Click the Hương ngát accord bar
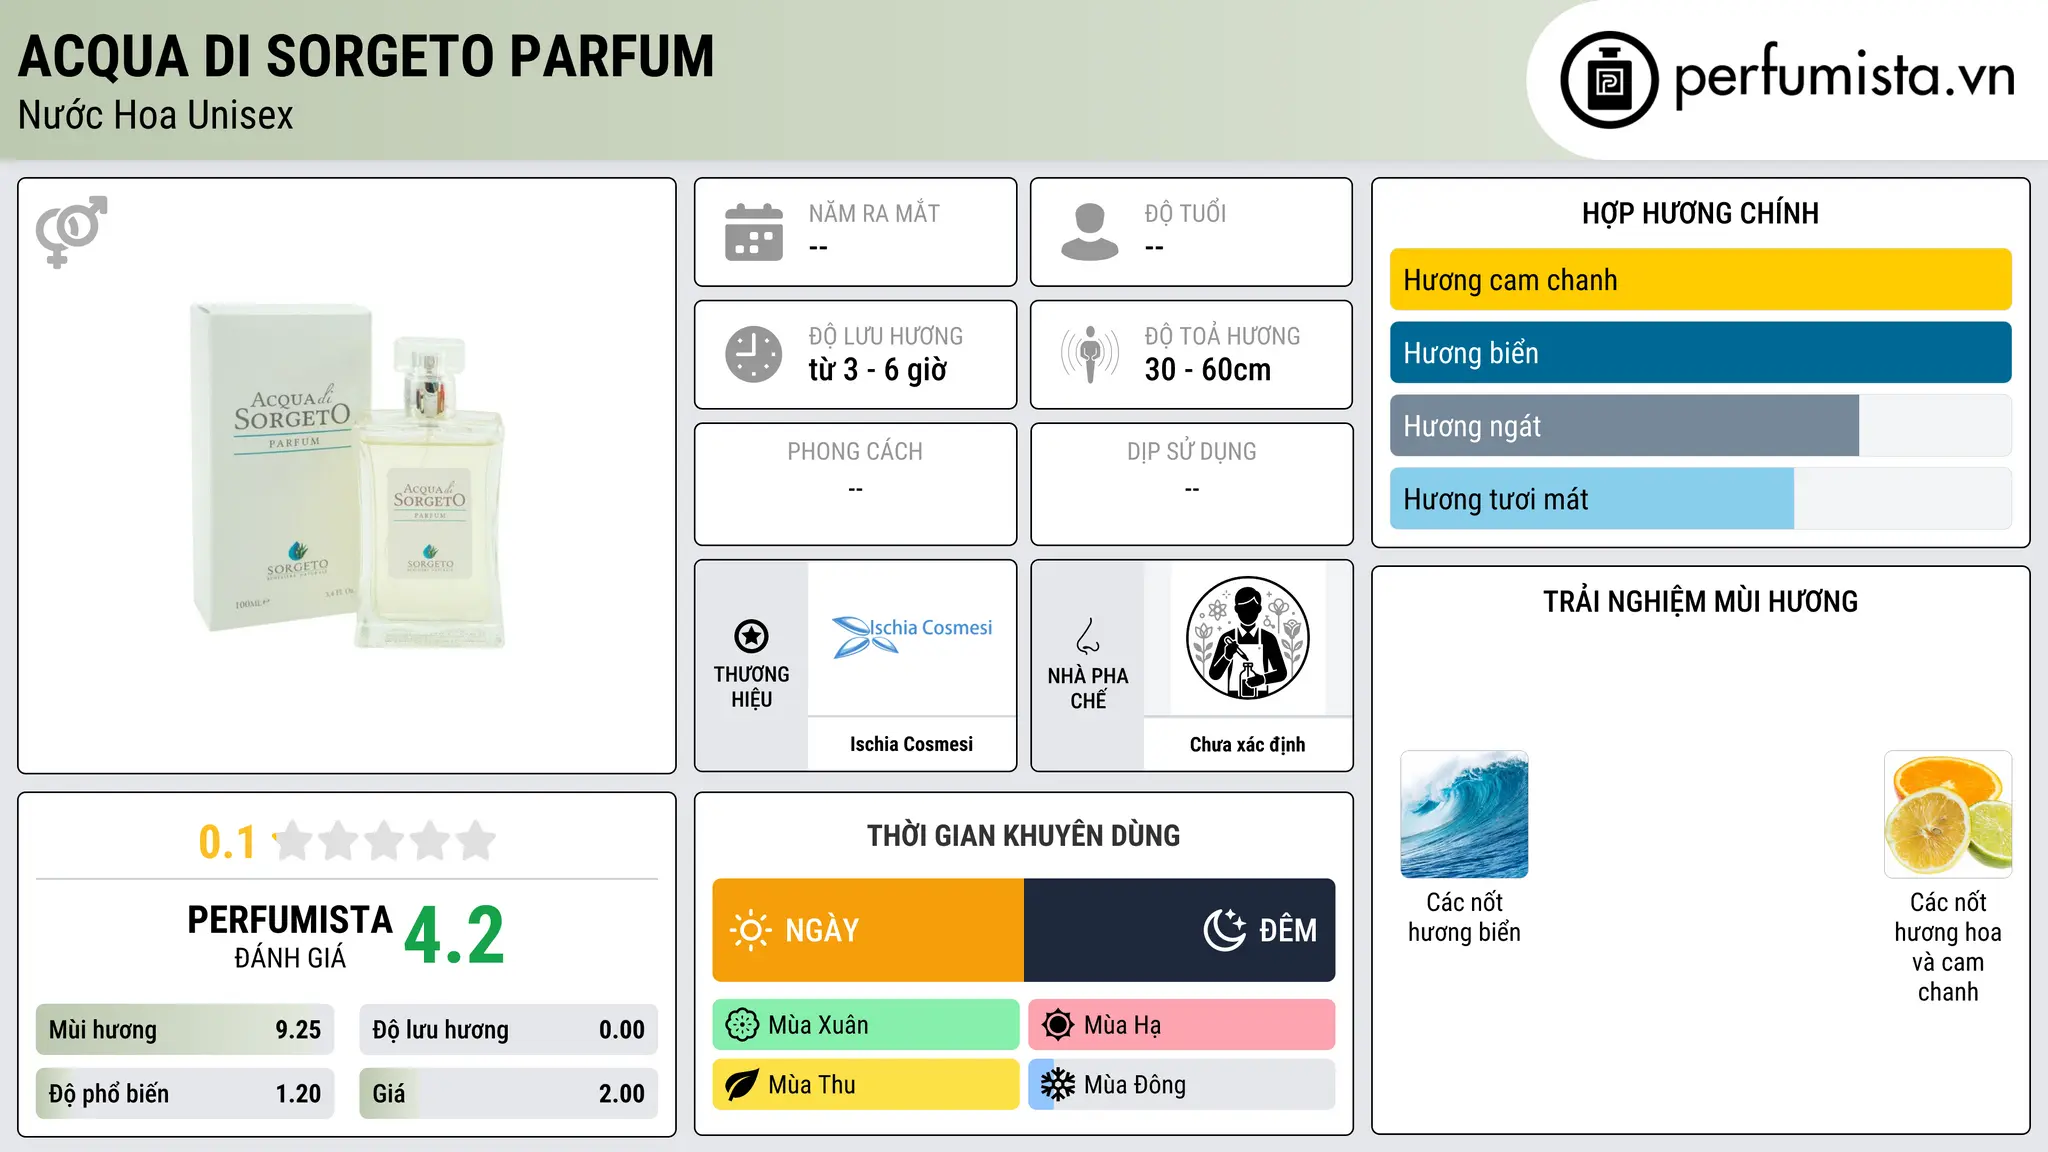 pyautogui.click(x=1700, y=426)
